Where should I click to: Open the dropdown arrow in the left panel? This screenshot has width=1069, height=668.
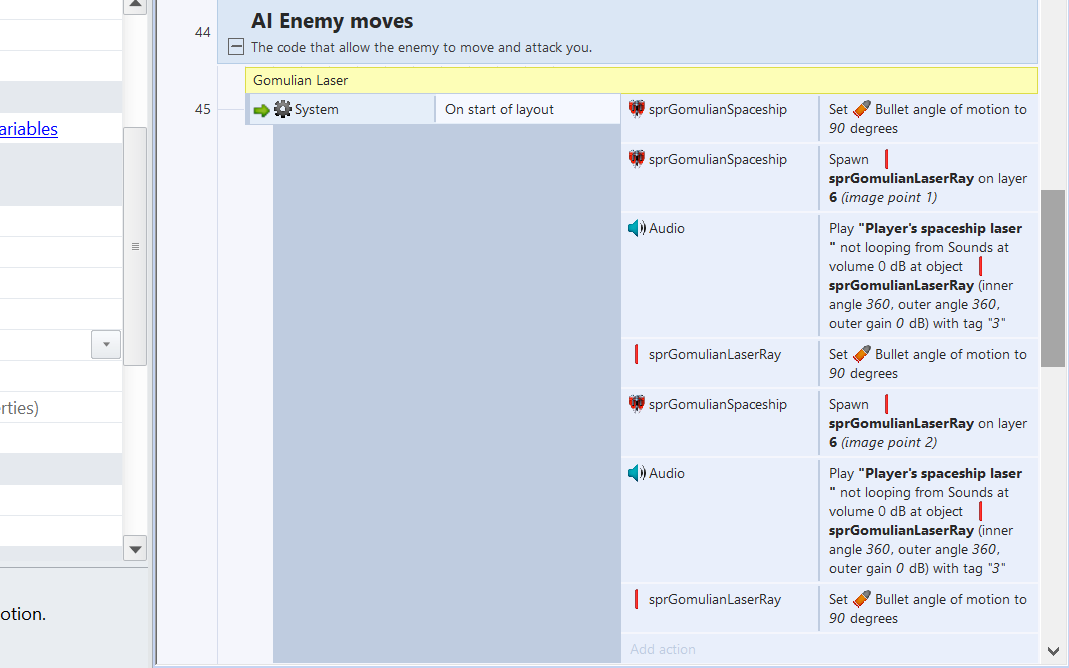[106, 345]
